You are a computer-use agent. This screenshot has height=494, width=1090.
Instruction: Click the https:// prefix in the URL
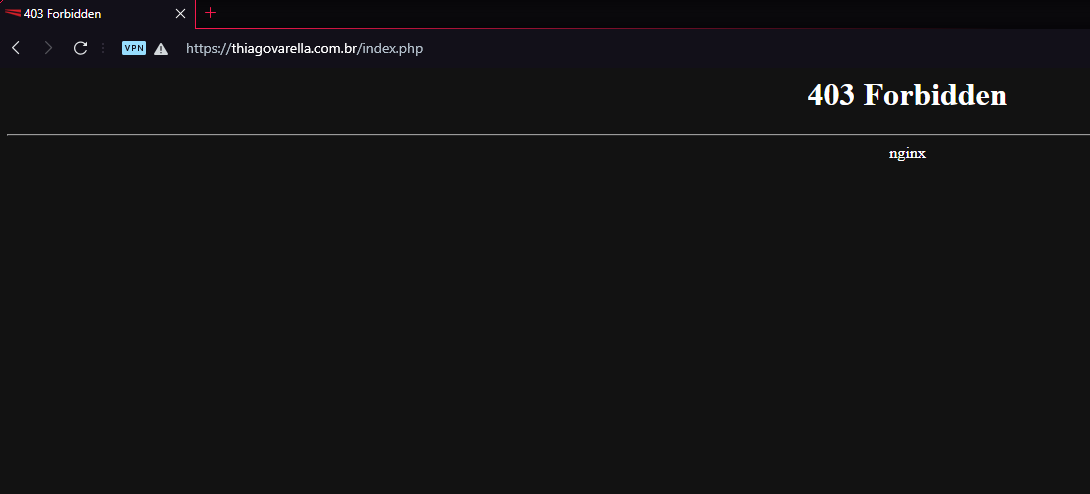click(208, 48)
